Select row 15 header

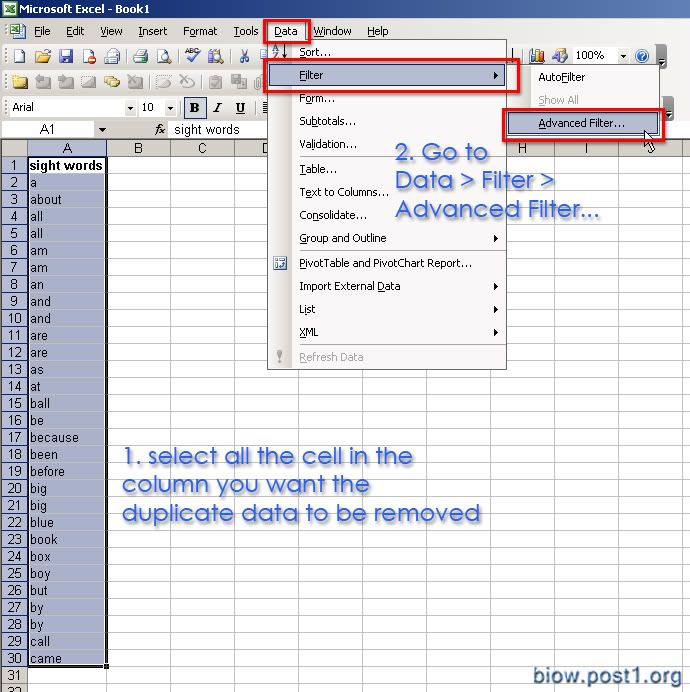click(14, 403)
